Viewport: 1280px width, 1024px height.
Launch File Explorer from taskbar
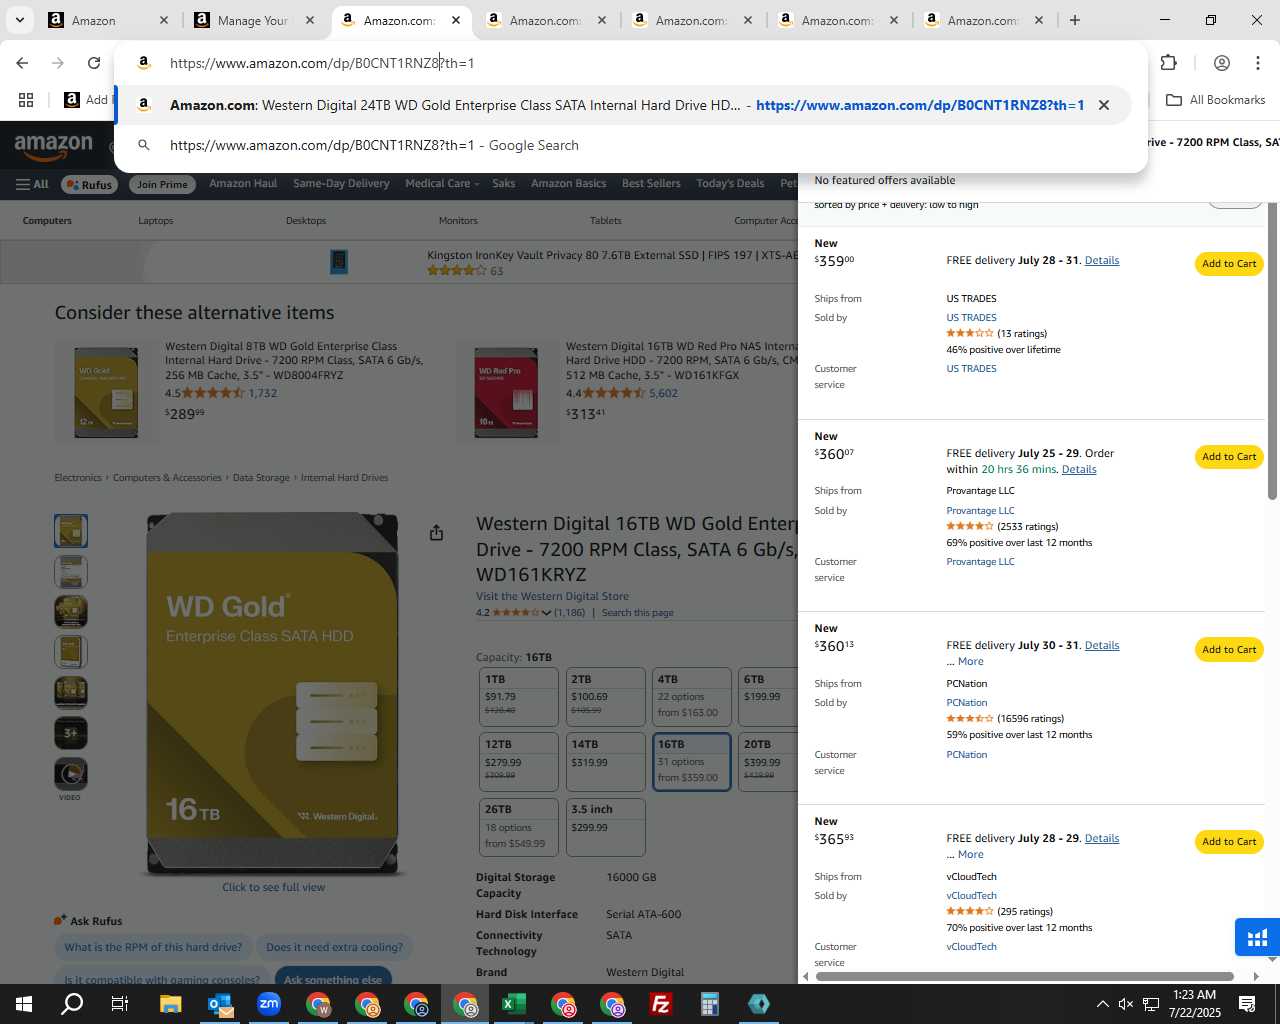point(170,1004)
